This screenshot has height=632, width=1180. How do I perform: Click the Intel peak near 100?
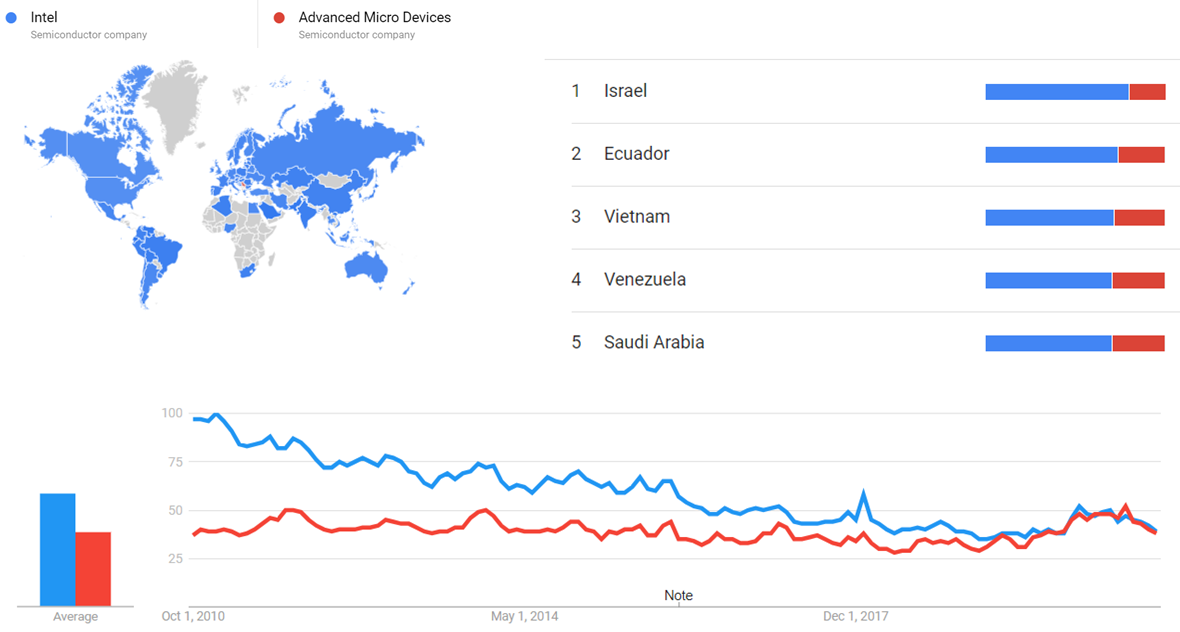[x=216, y=414]
